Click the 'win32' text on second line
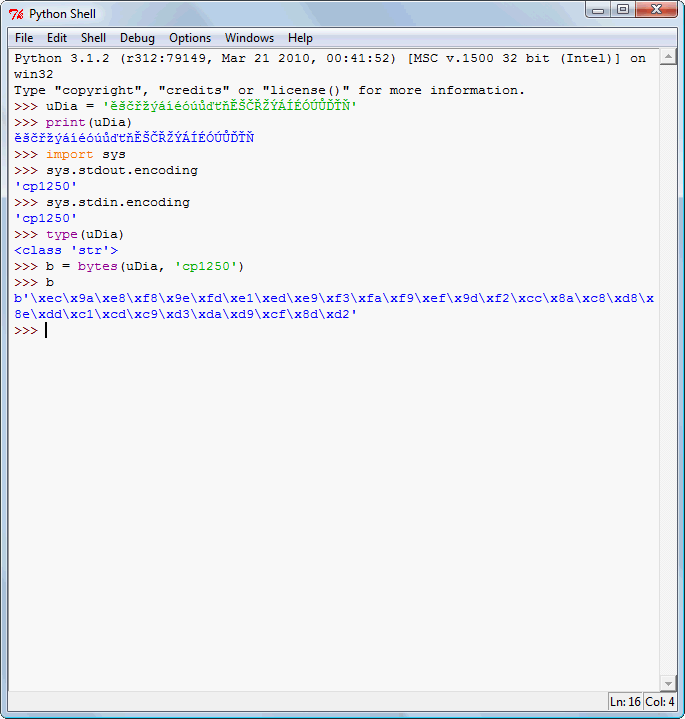Image resolution: width=685 pixels, height=719 pixels. (x=33, y=74)
